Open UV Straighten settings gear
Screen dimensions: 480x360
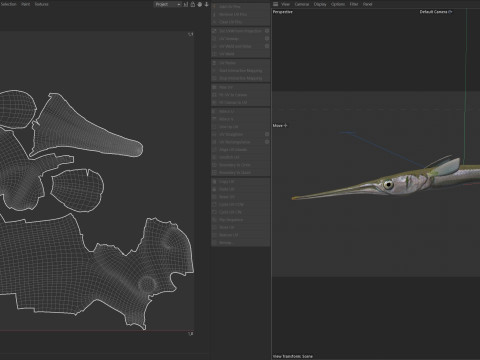click(x=267, y=134)
